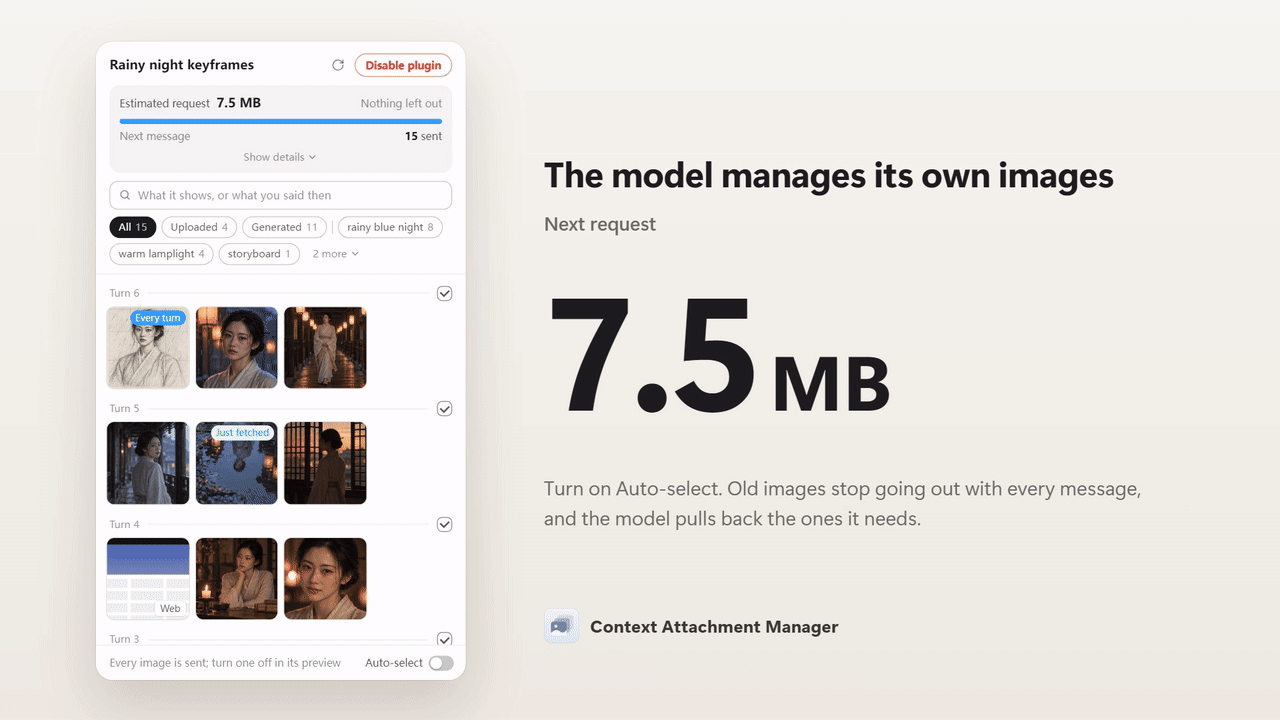Click the refresh icon beside Disable plugin
The width and height of the screenshot is (1280, 720).
tap(338, 65)
